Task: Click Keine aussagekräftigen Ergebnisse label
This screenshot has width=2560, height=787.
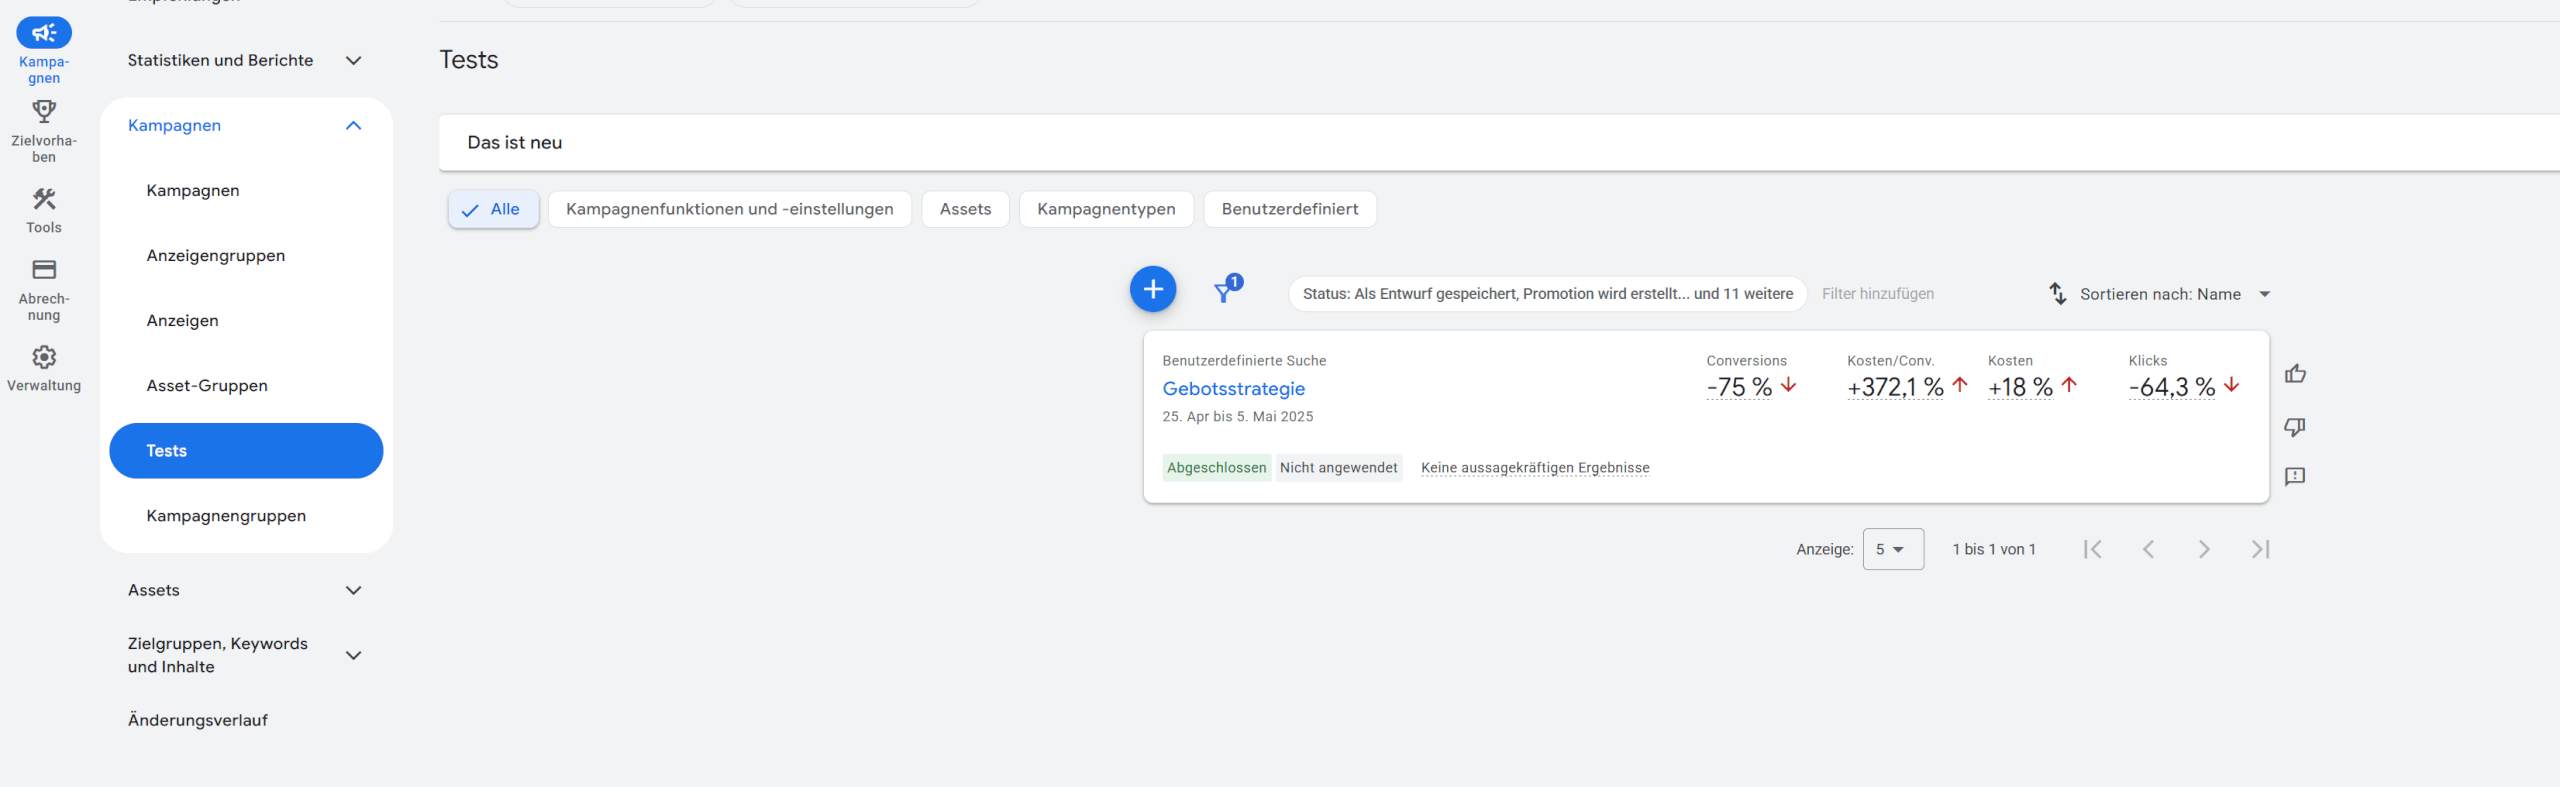Action: [1535, 467]
